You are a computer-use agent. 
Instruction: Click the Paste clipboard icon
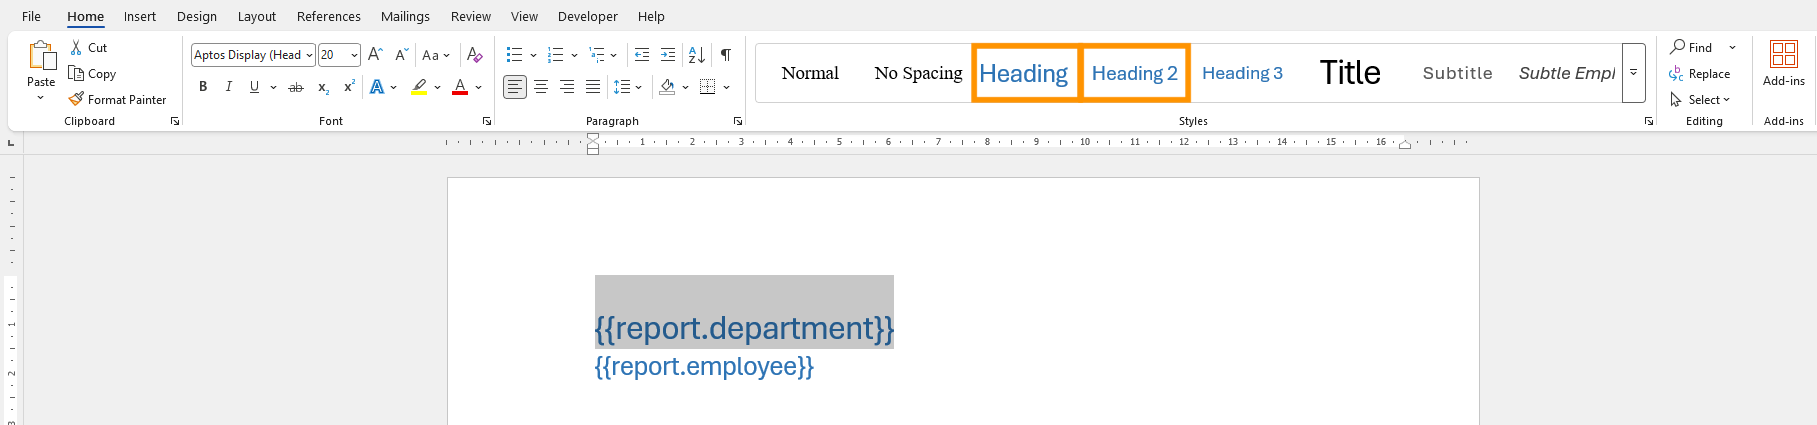(x=41, y=55)
